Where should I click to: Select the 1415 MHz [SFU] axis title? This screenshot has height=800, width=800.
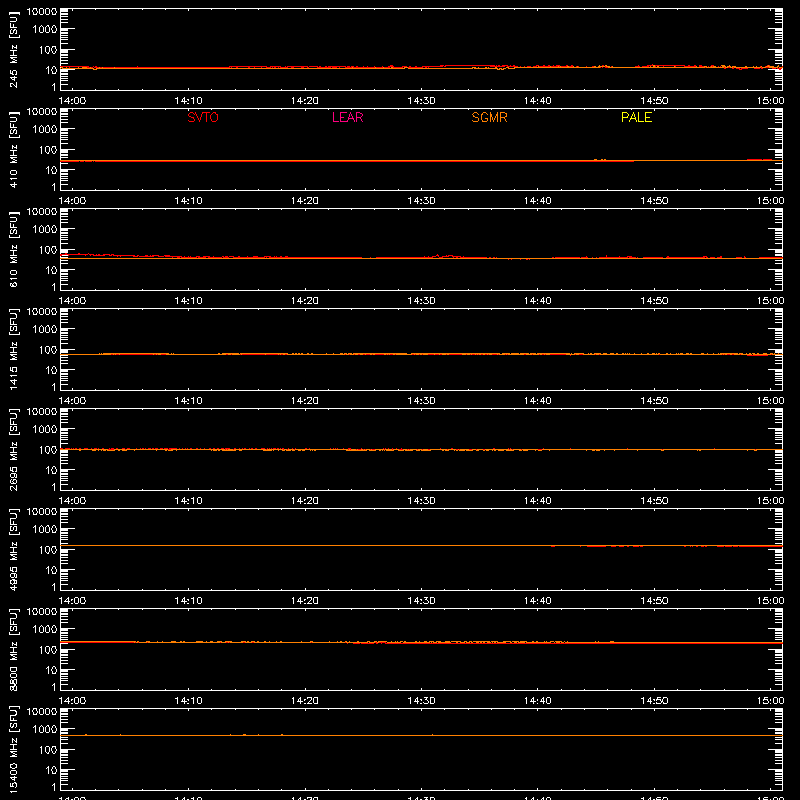(x=13, y=349)
